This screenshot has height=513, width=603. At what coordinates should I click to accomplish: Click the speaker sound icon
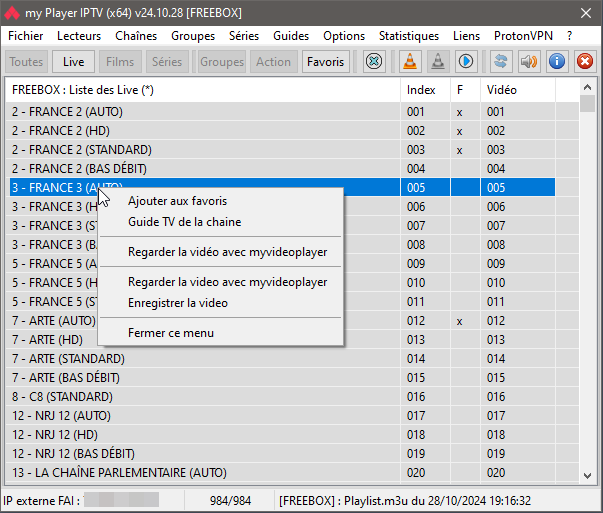click(x=529, y=62)
